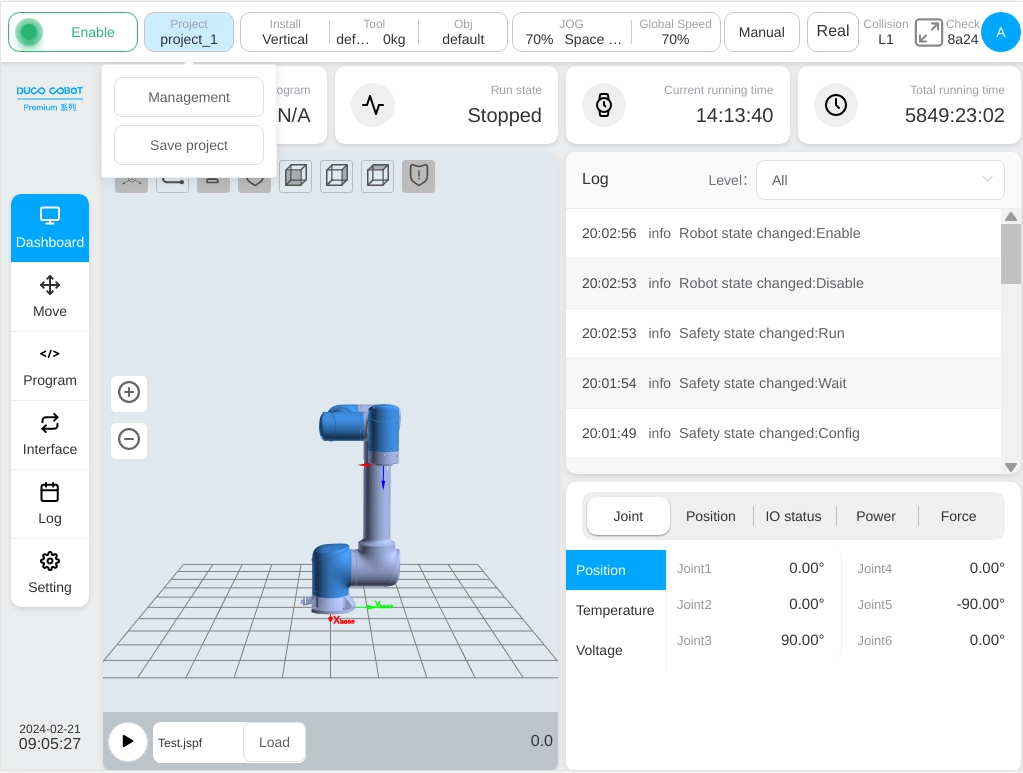Select the top-face cube view icon

point(378,176)
